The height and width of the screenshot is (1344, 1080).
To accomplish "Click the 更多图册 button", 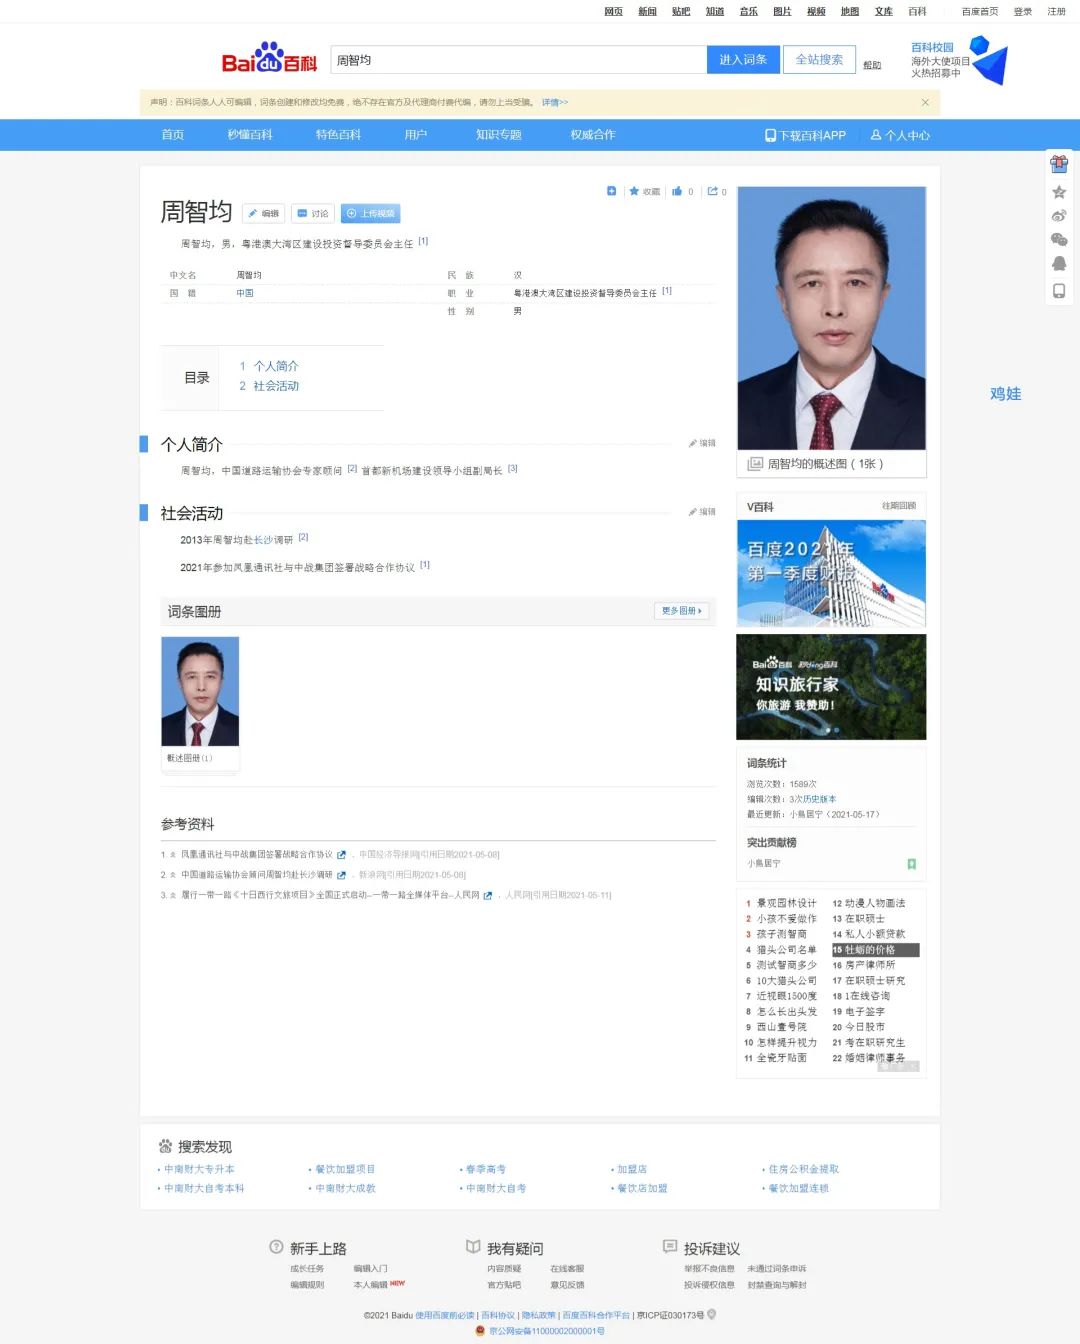I will pyautogui.click(x=682, y=611).
